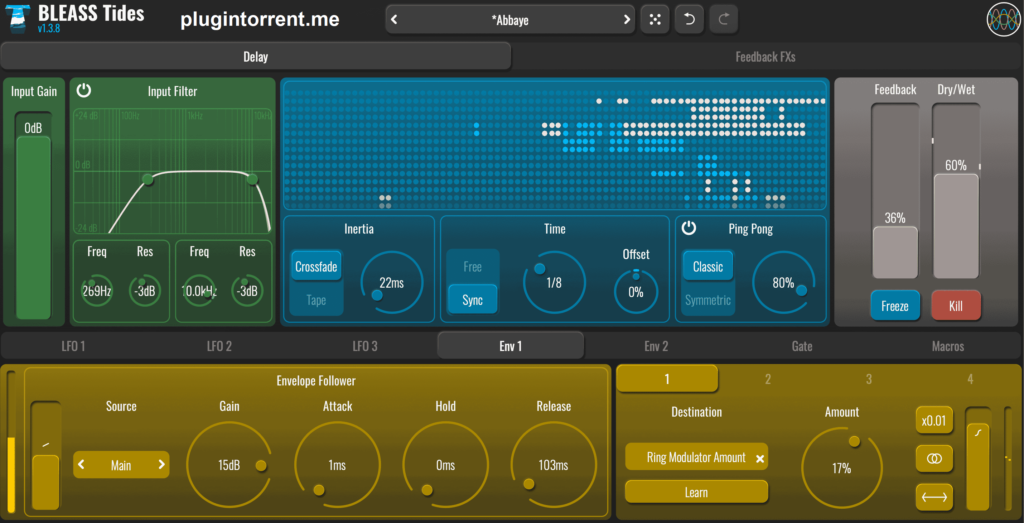Click the 269Hz high-pass Freq knob

tap(97, 291)
